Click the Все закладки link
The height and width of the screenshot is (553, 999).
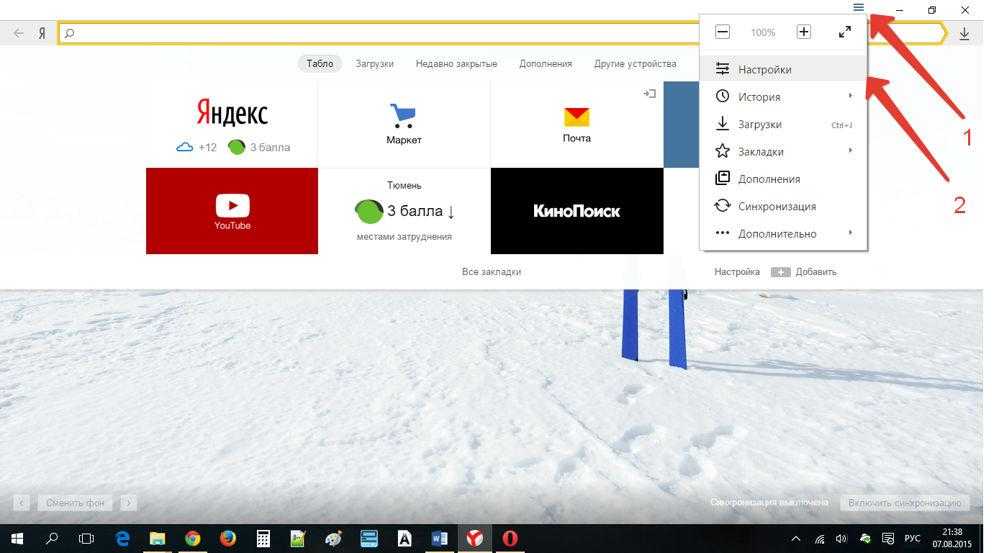tap(491, 272)
